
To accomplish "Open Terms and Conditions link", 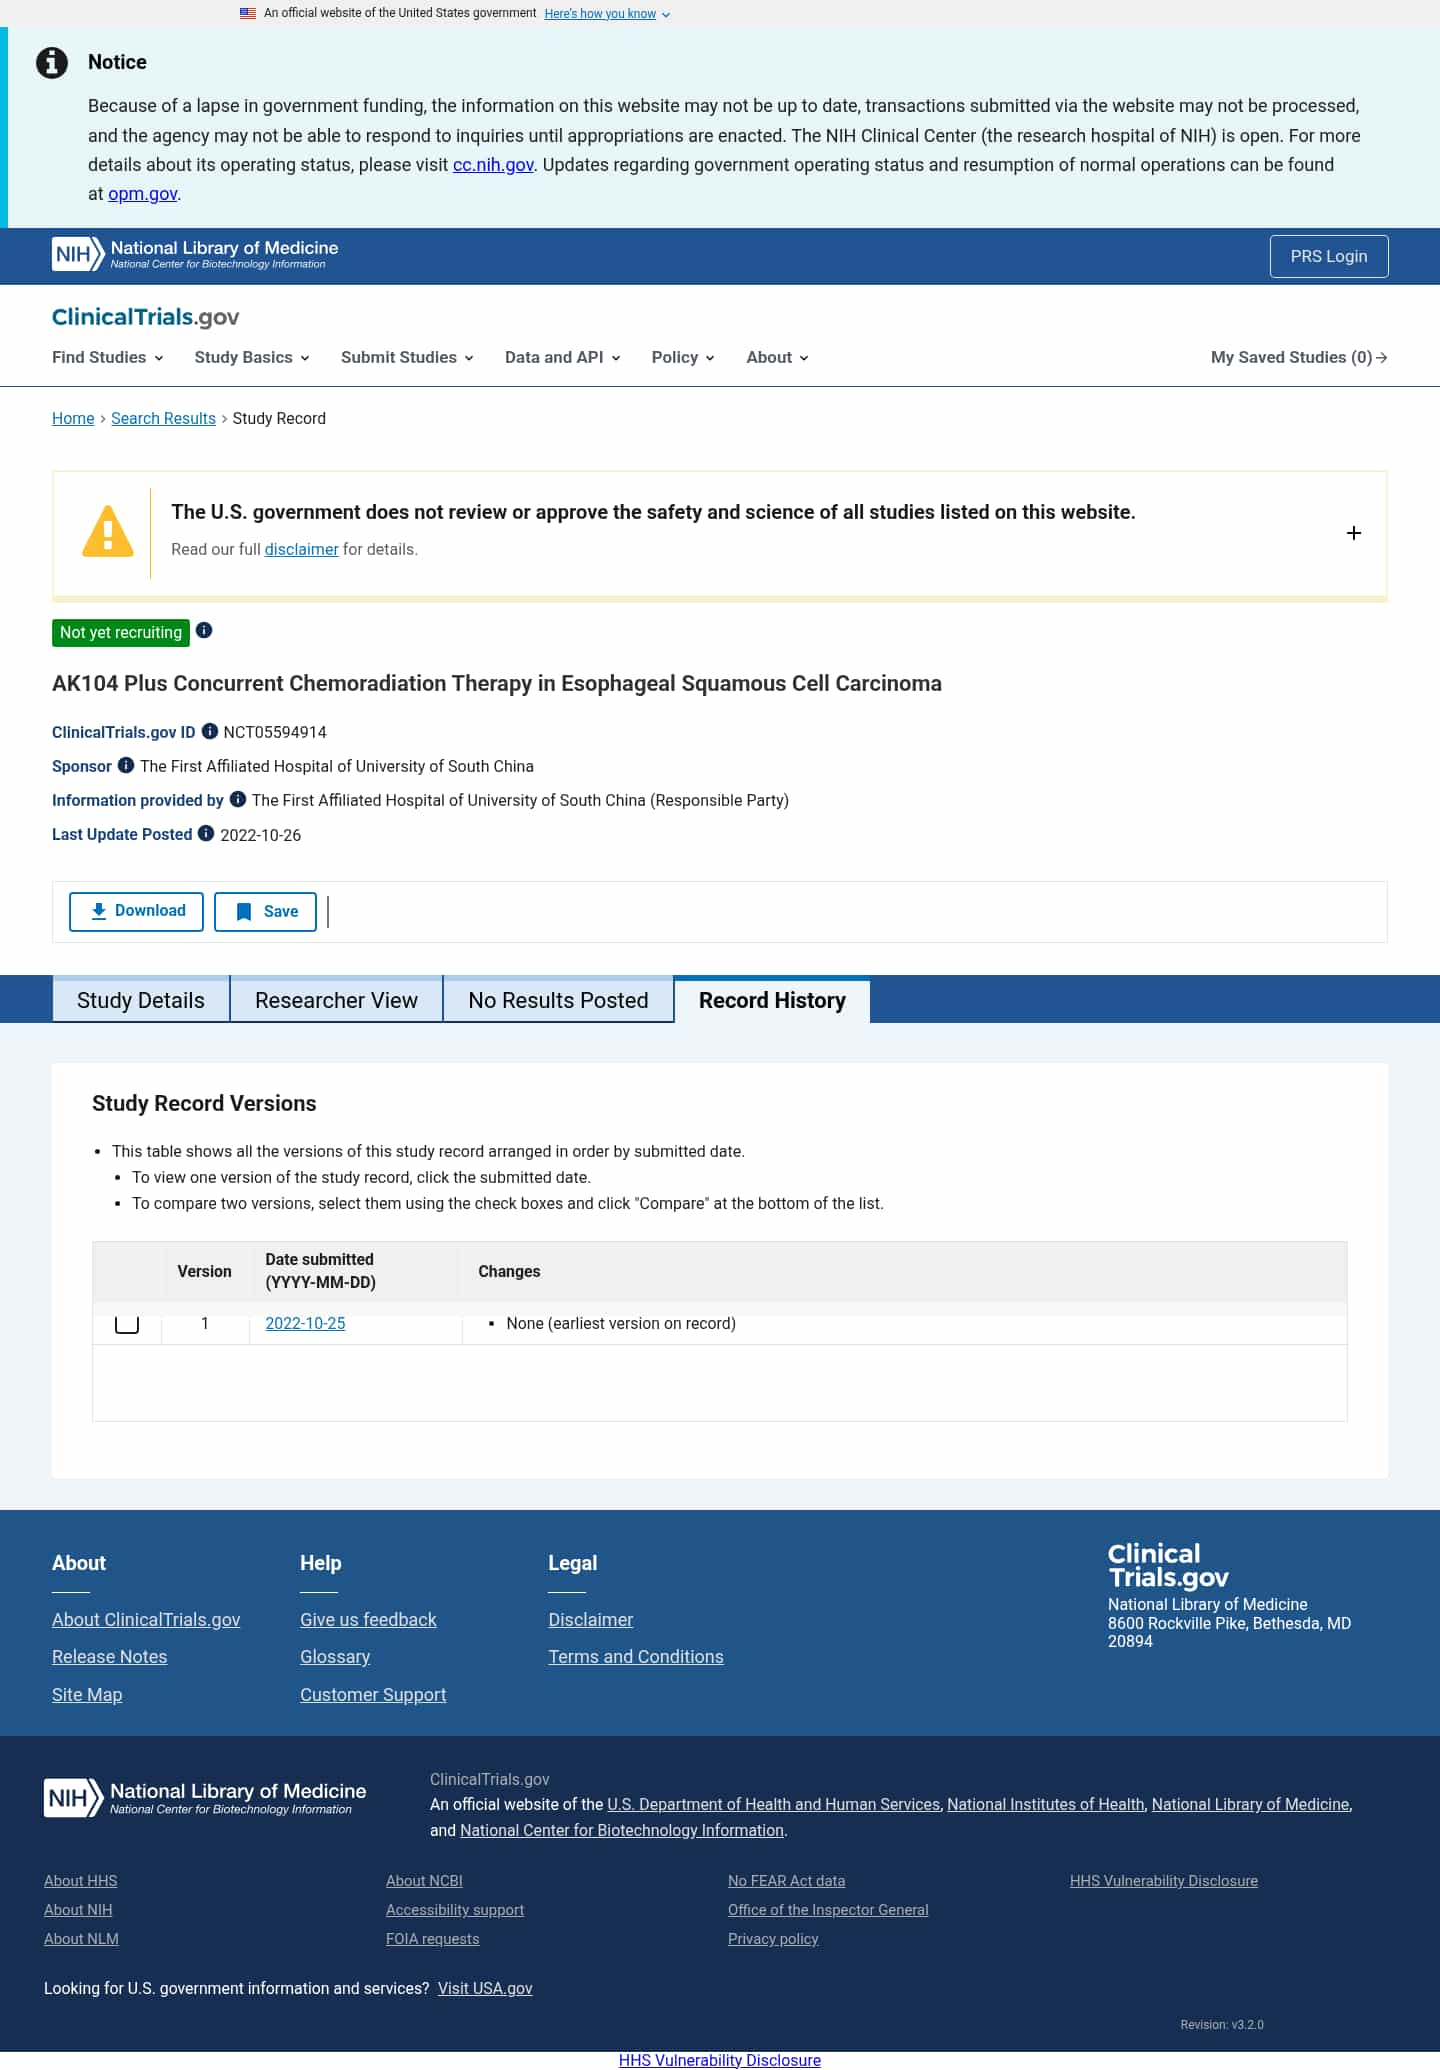I will coord(636,1656).
